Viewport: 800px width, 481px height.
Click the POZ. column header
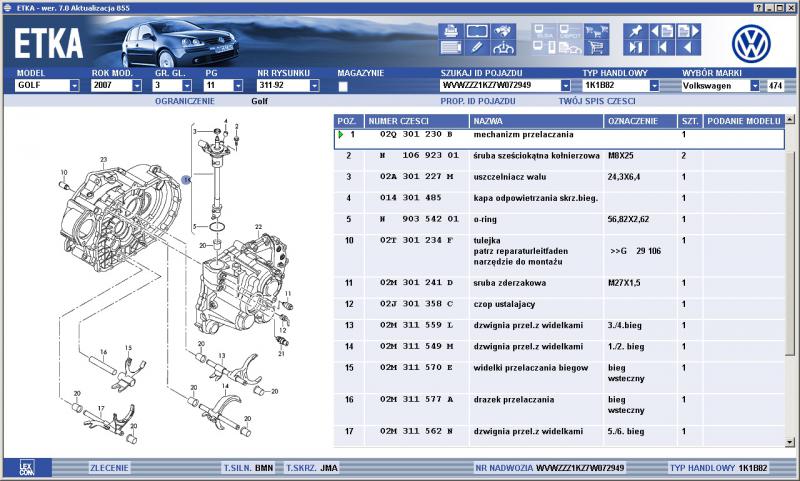349,121
